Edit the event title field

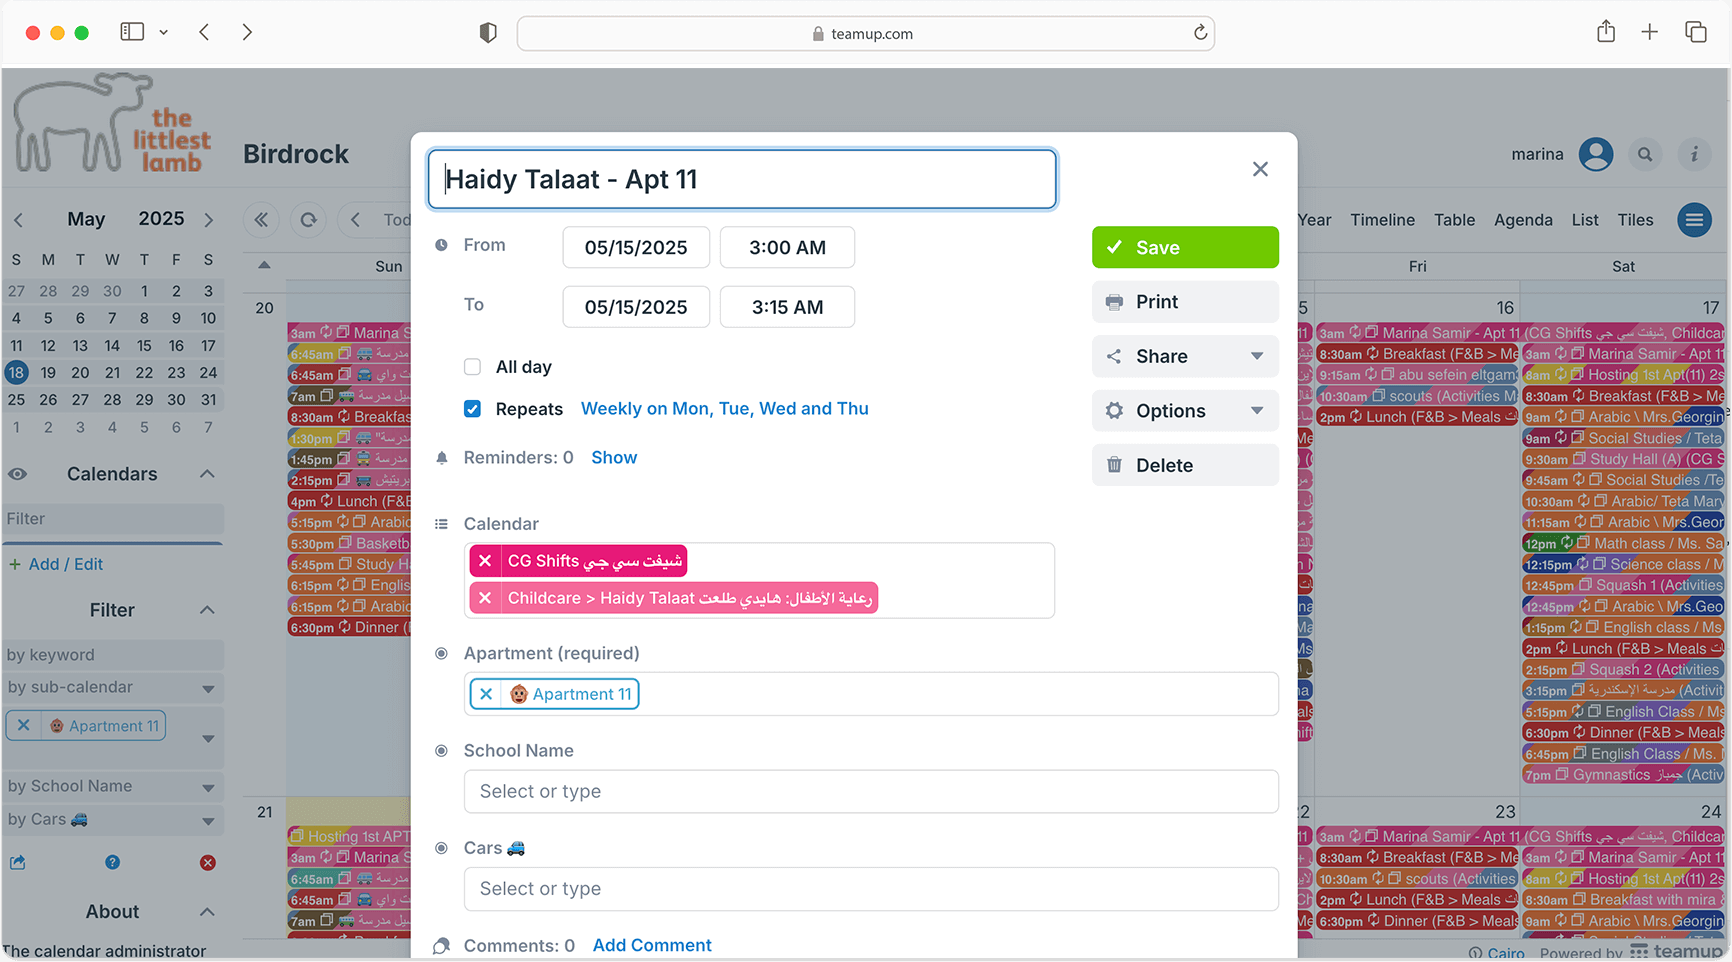[742, 180]
